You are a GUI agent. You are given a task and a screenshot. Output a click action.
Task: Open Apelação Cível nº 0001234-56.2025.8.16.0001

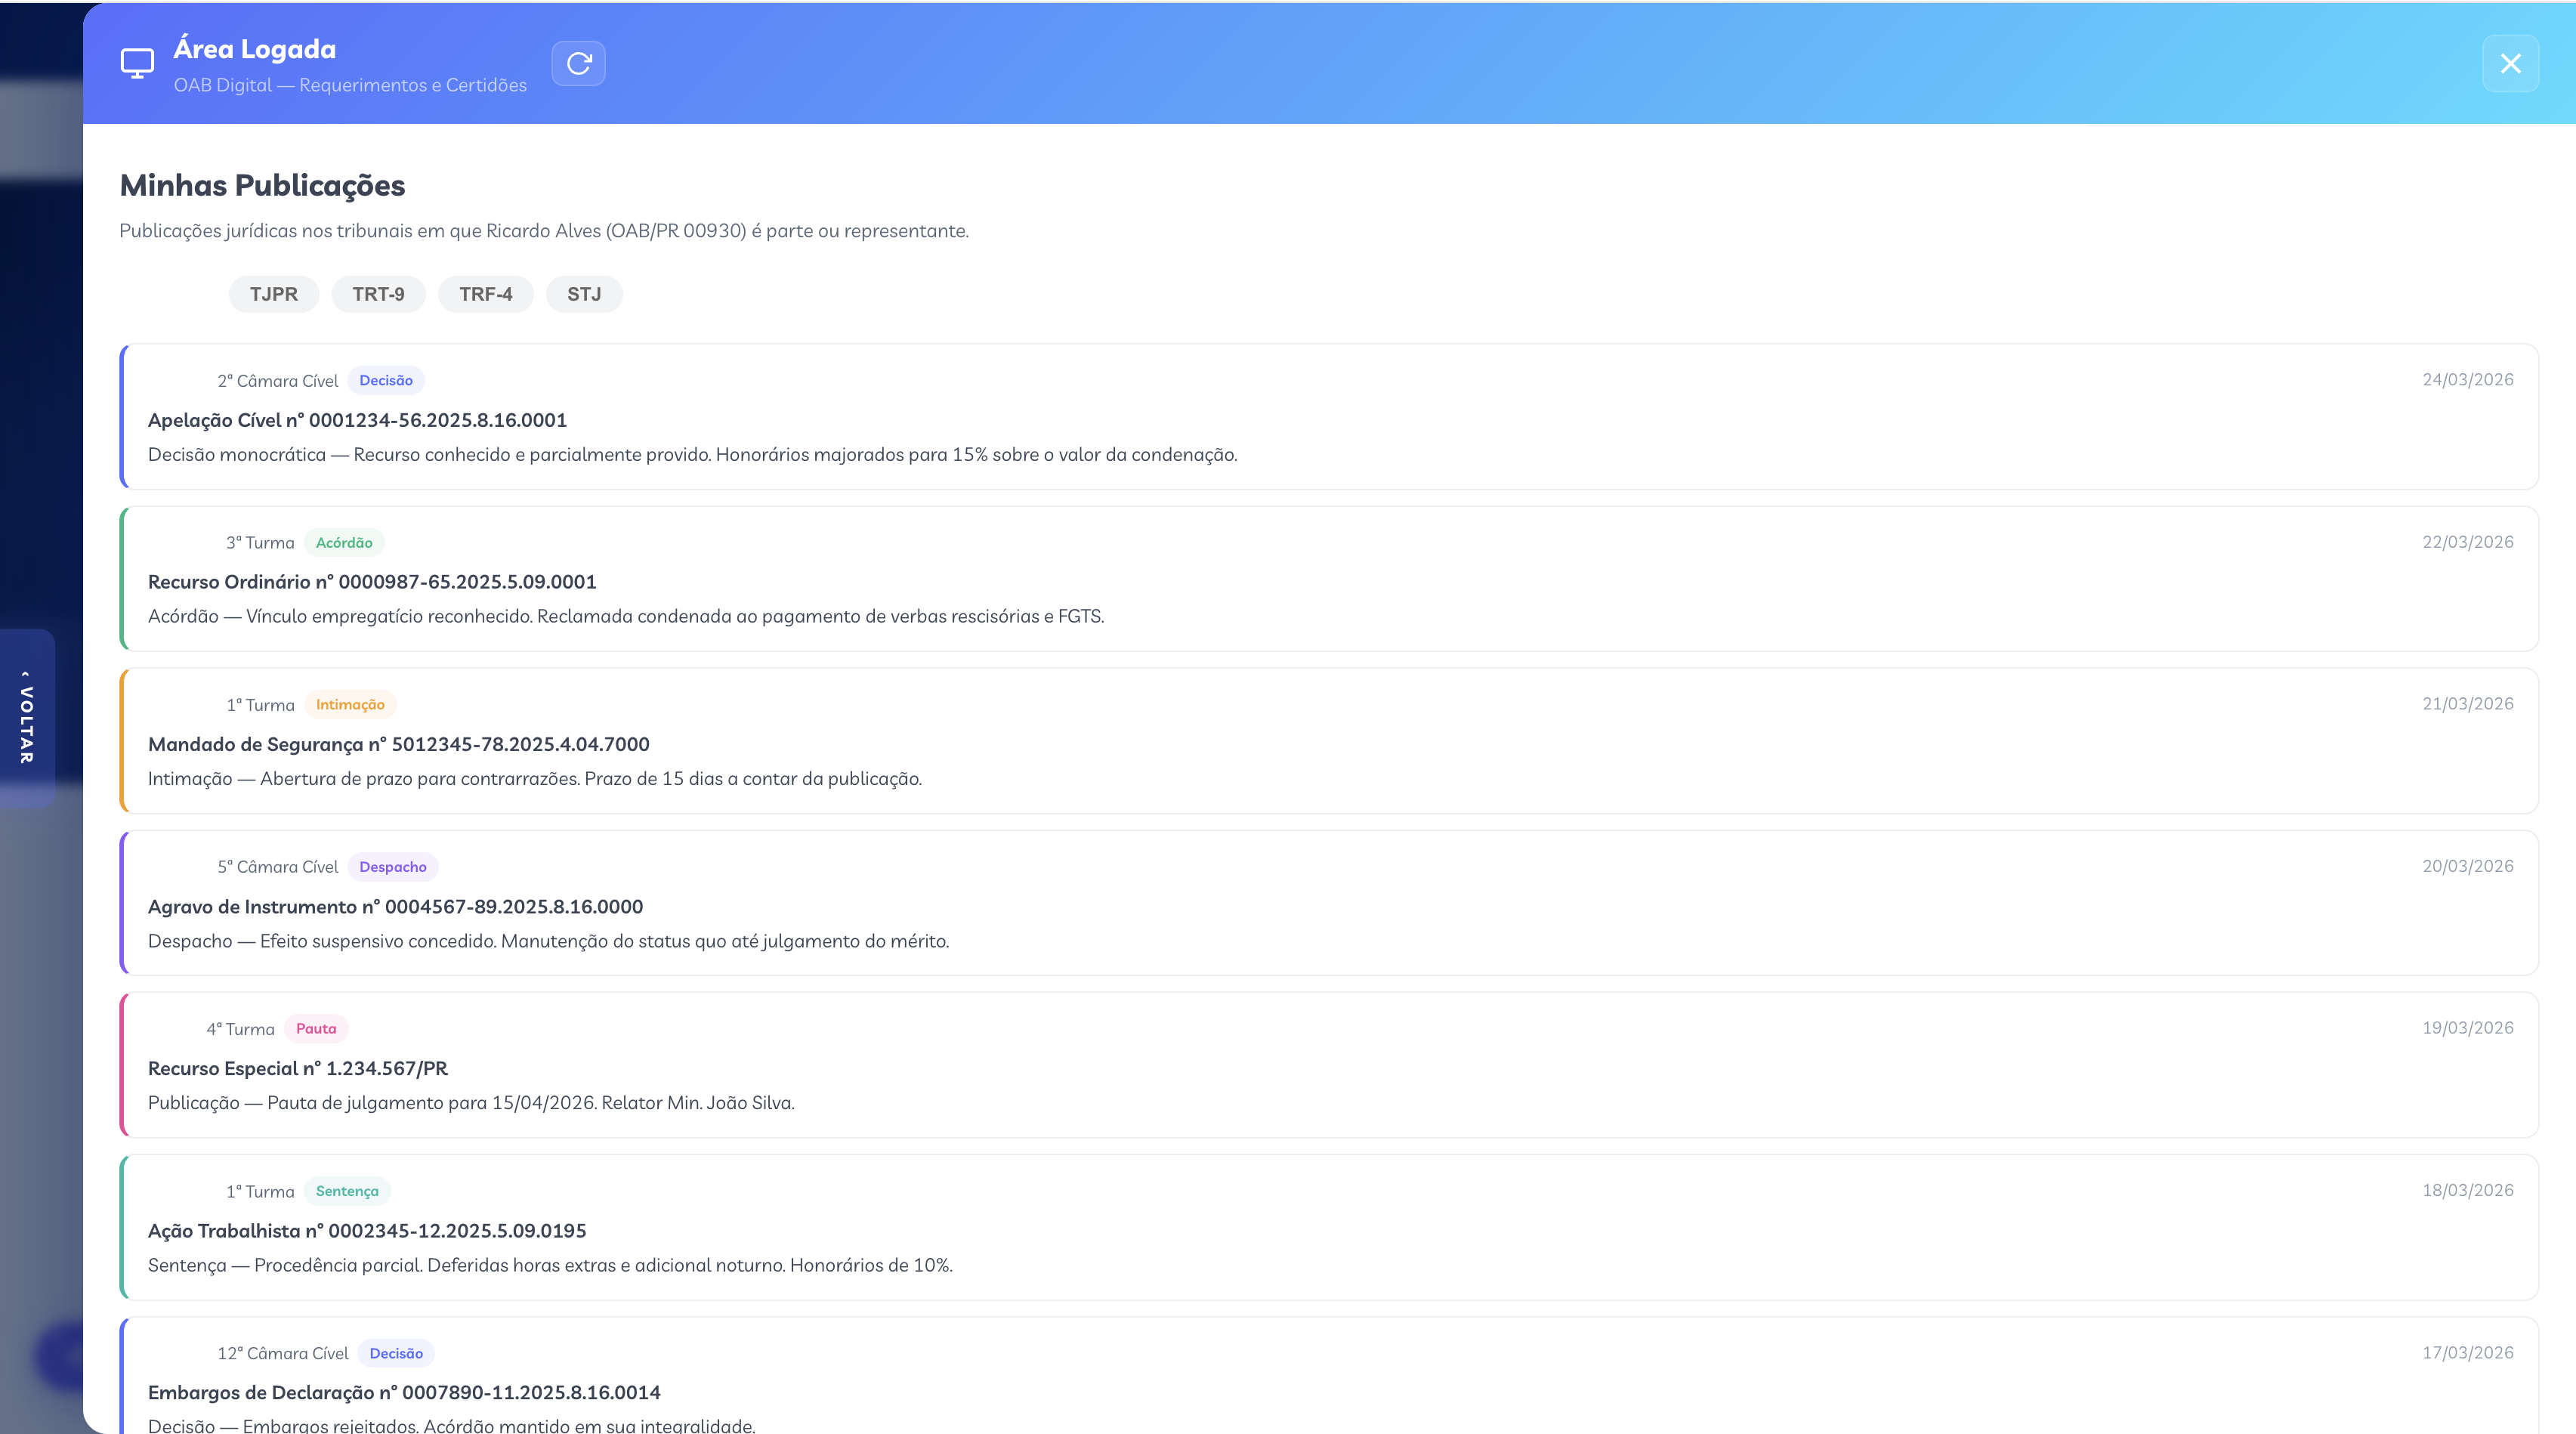click(357, 420)
